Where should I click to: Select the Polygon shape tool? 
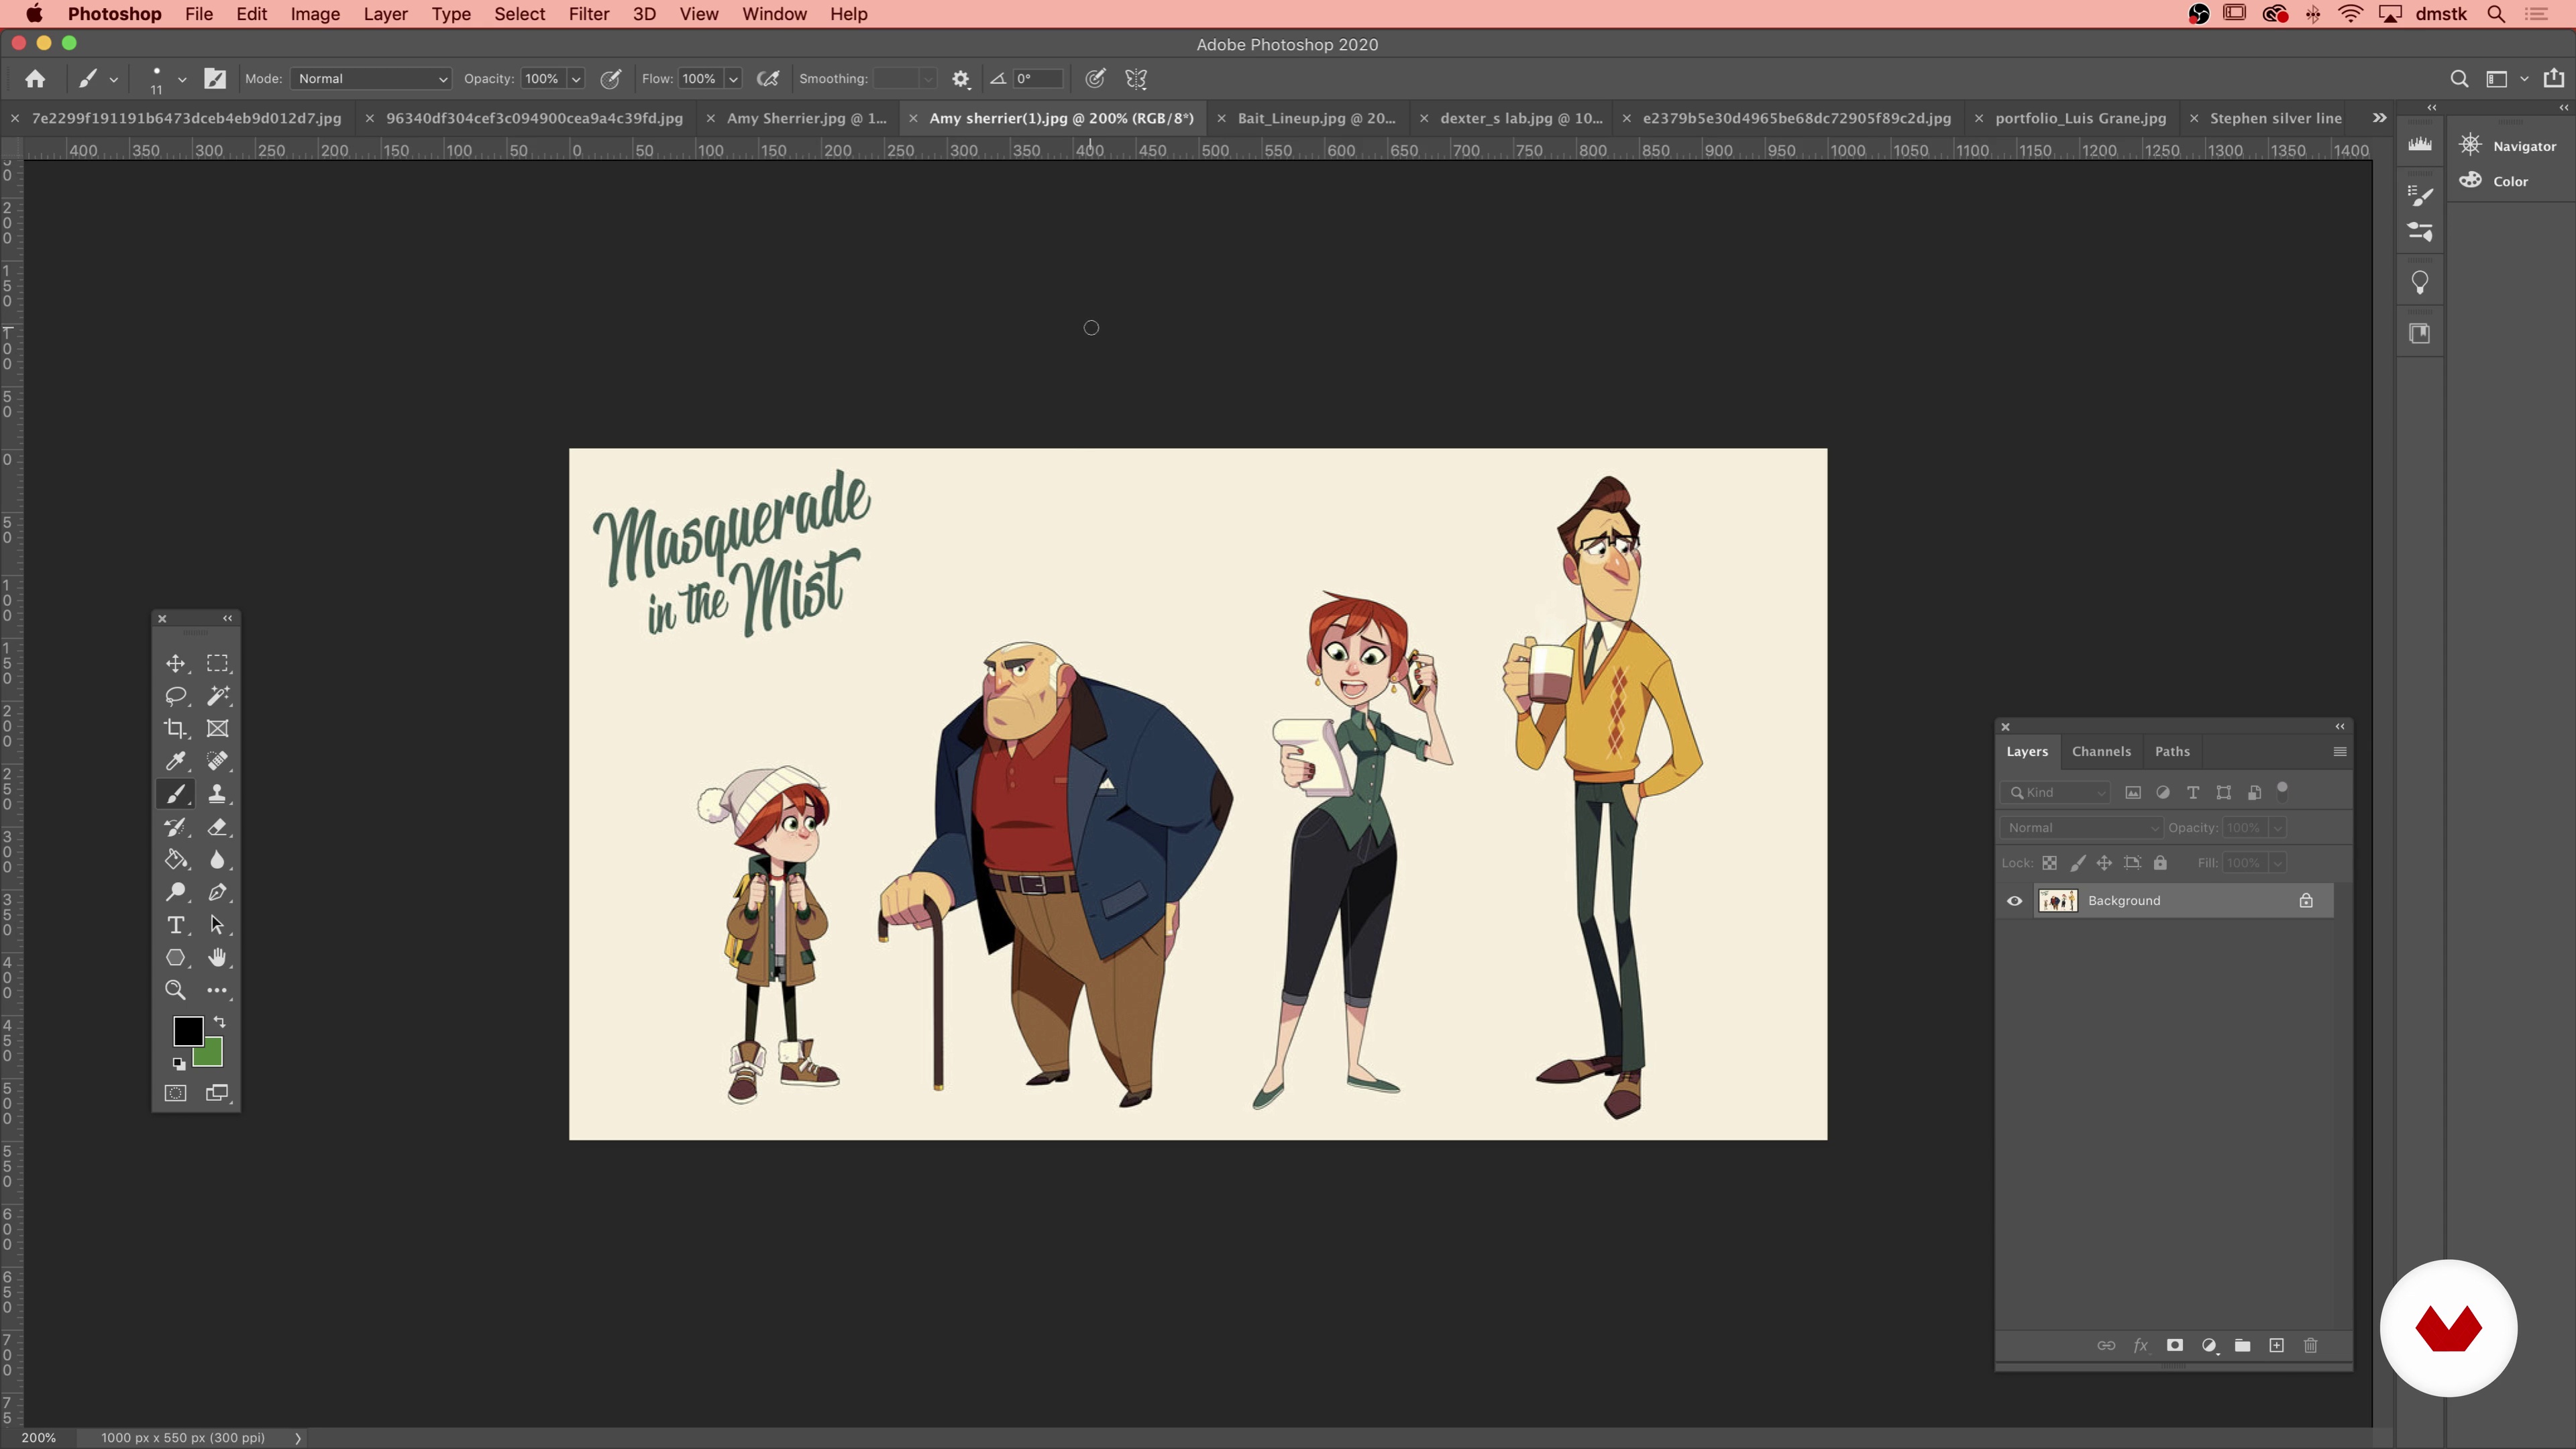(175, 958)
